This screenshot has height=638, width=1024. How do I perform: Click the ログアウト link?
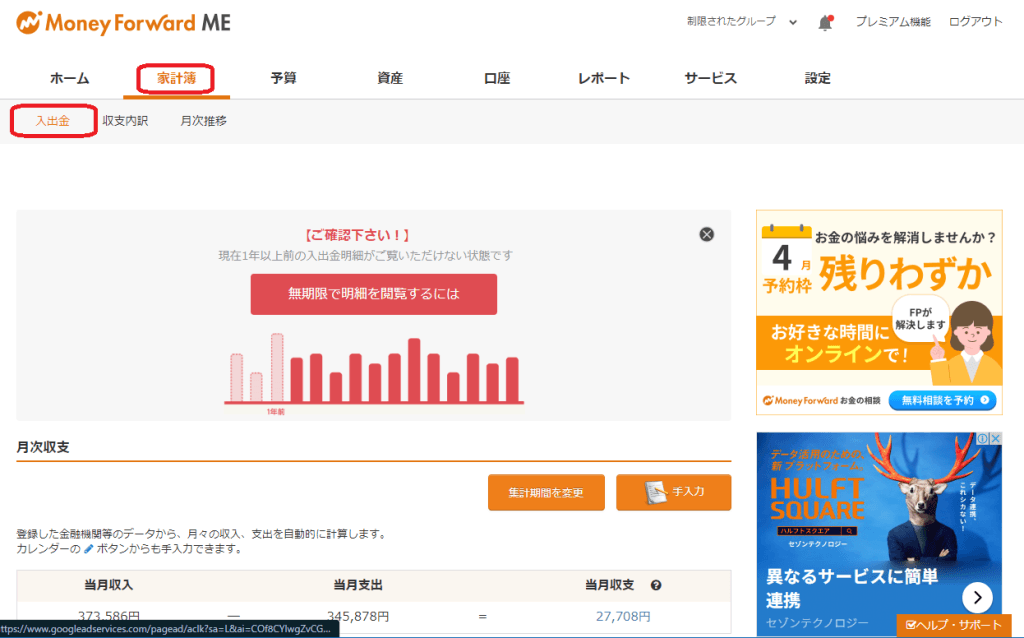975,22
